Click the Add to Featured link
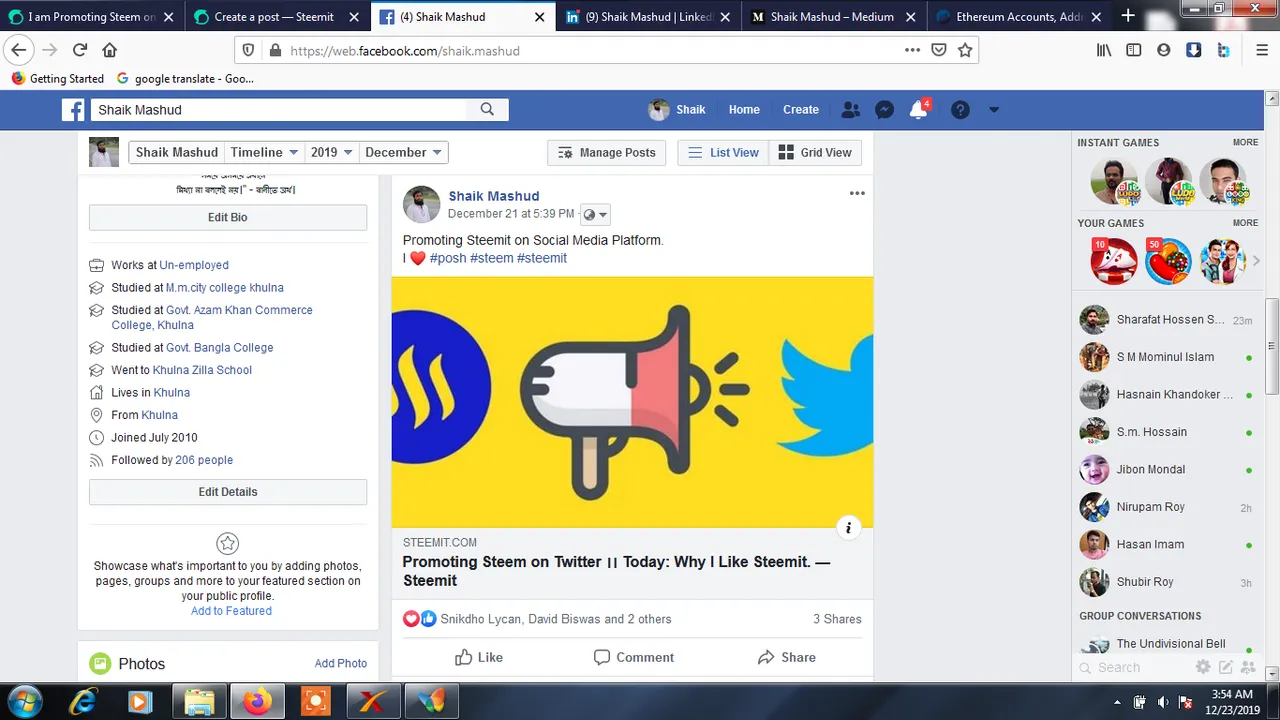1280x720 pixels. click(231, 611)
